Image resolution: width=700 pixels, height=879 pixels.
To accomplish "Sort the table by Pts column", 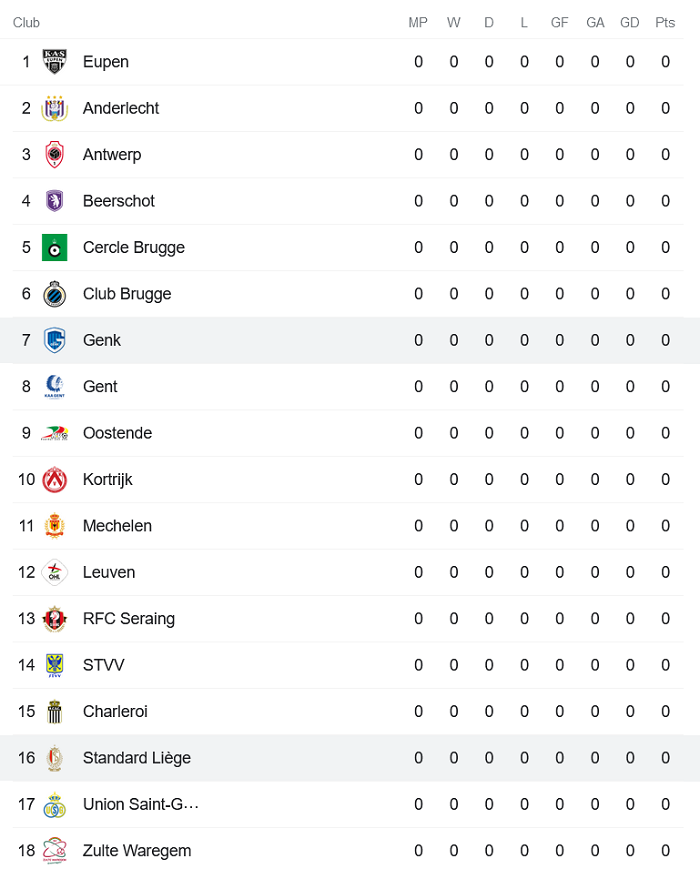I will (665, 22).
